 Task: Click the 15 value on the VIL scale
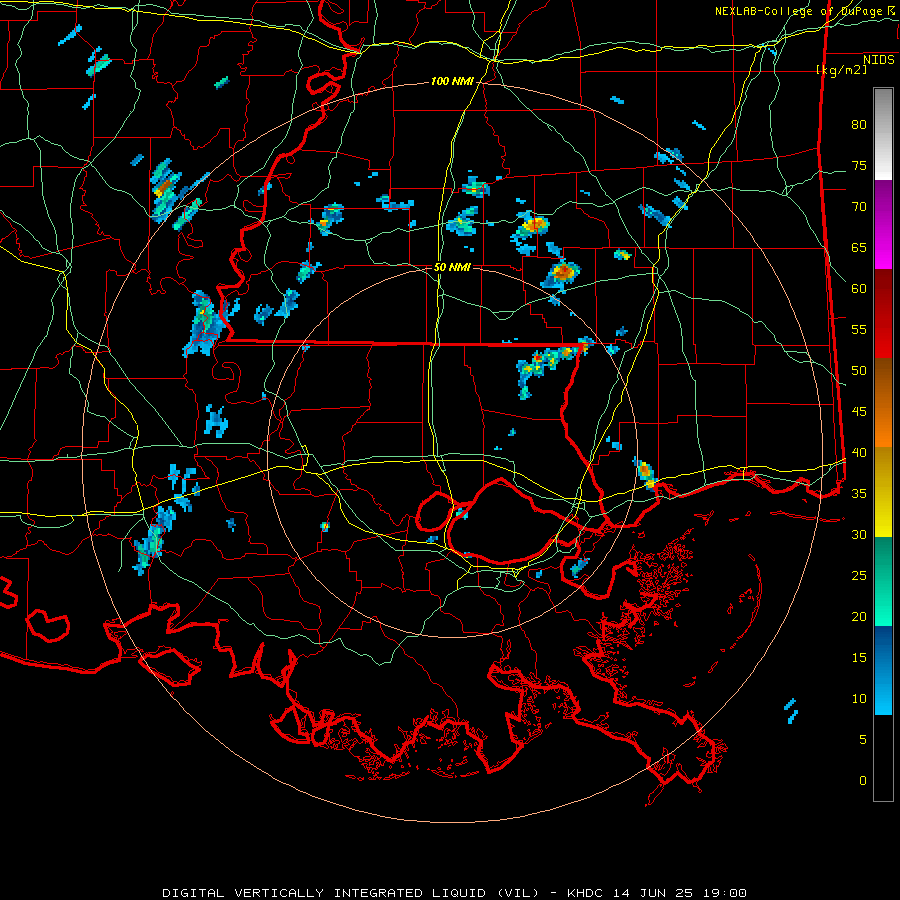(859, 658)
